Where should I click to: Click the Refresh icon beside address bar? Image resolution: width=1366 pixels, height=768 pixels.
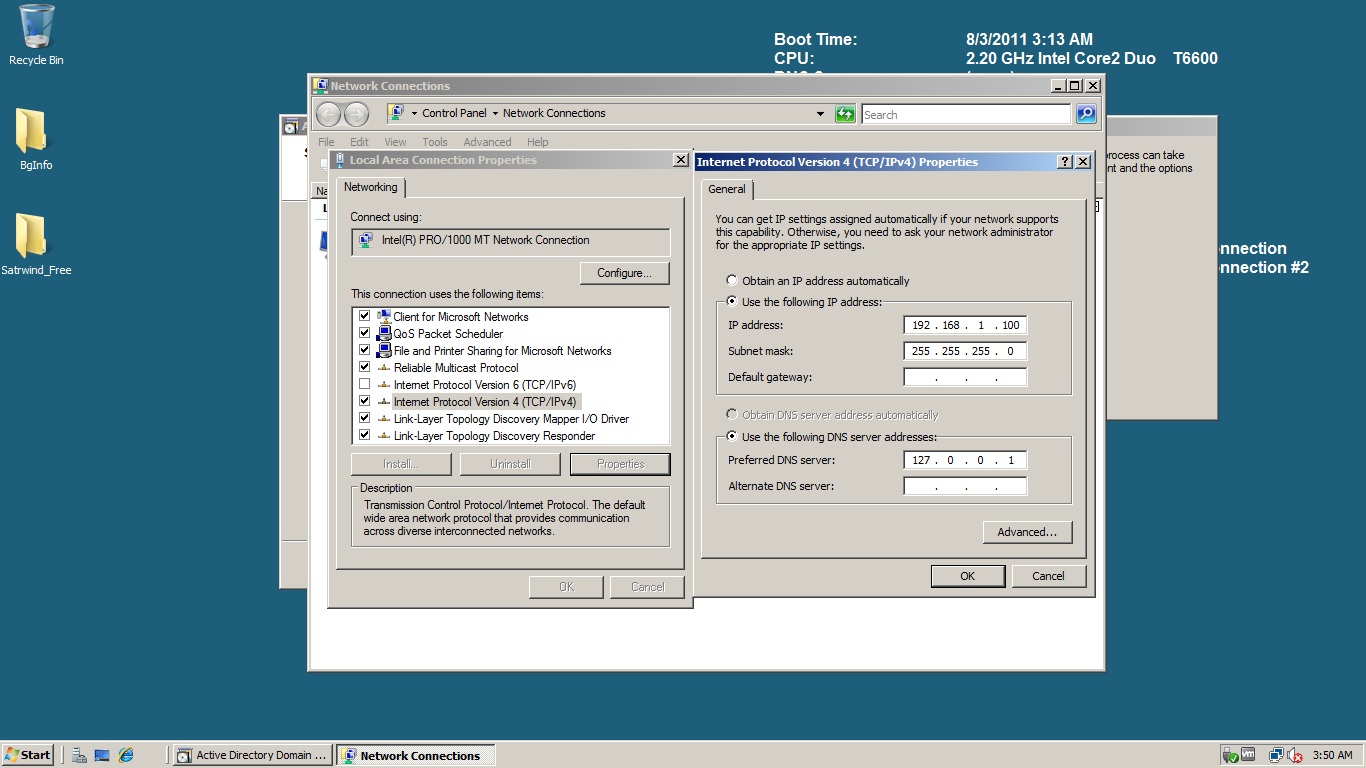pos(845,114)
